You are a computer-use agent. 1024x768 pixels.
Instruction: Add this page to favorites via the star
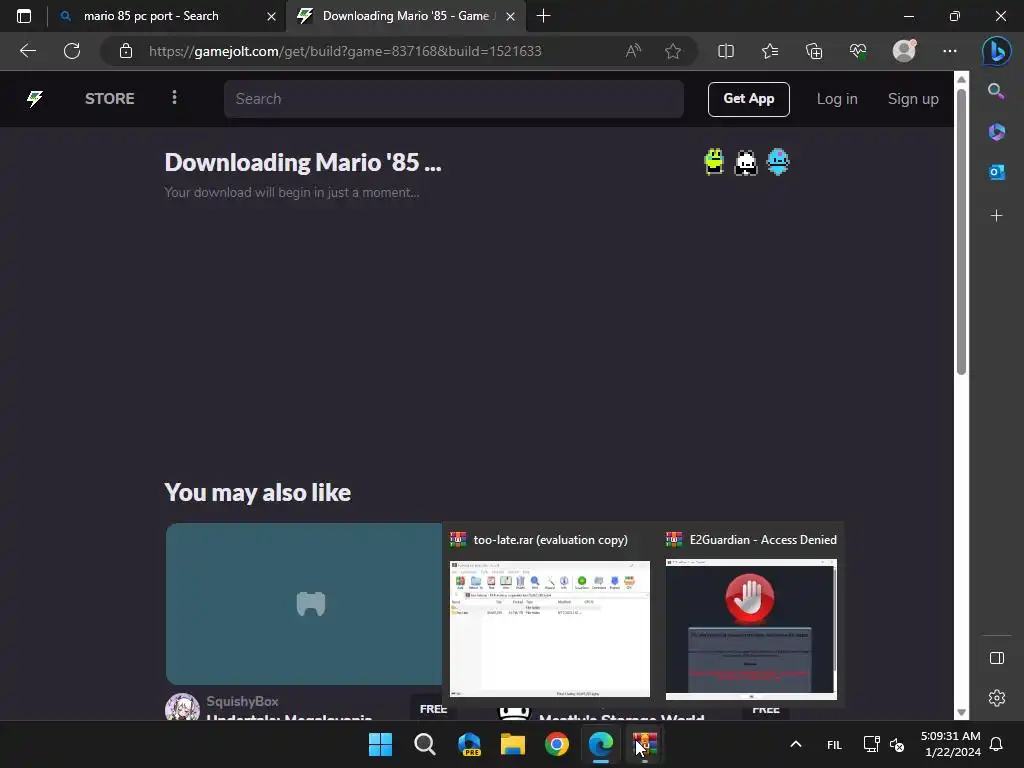click(673, 51)
